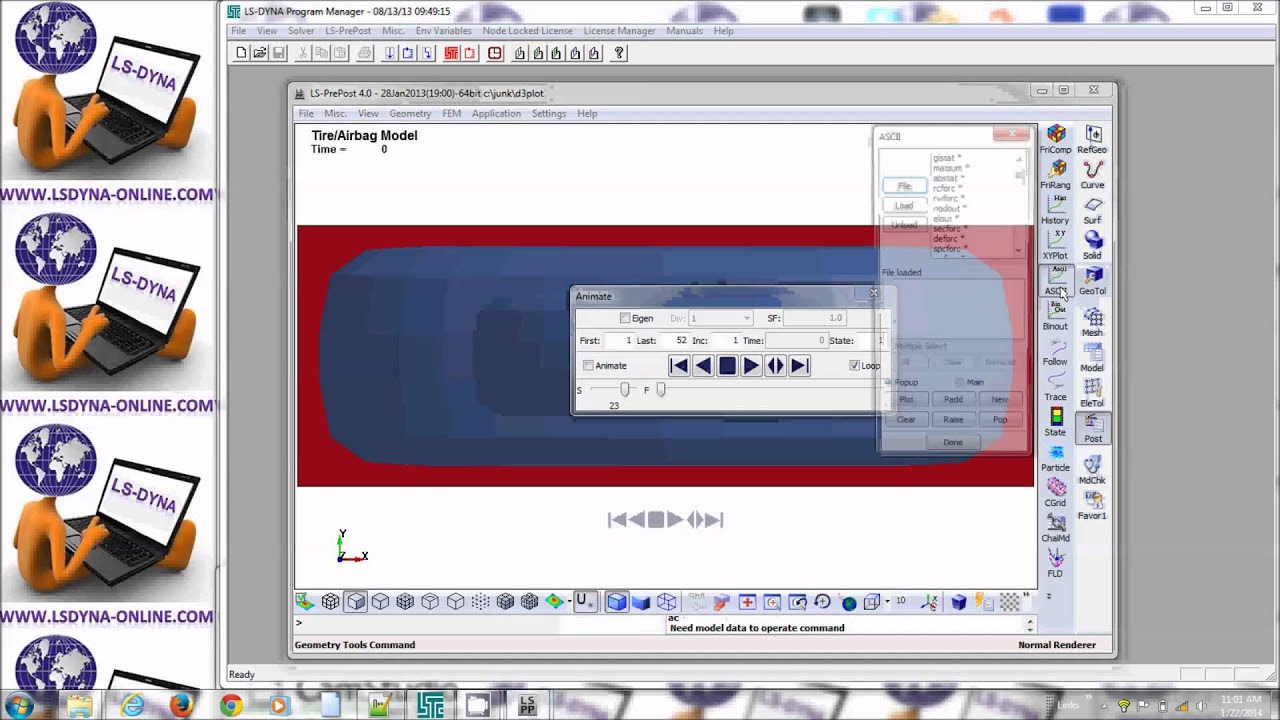
Task: Click the Padd button in ASCII panel
Action: [x=953, y=399]
